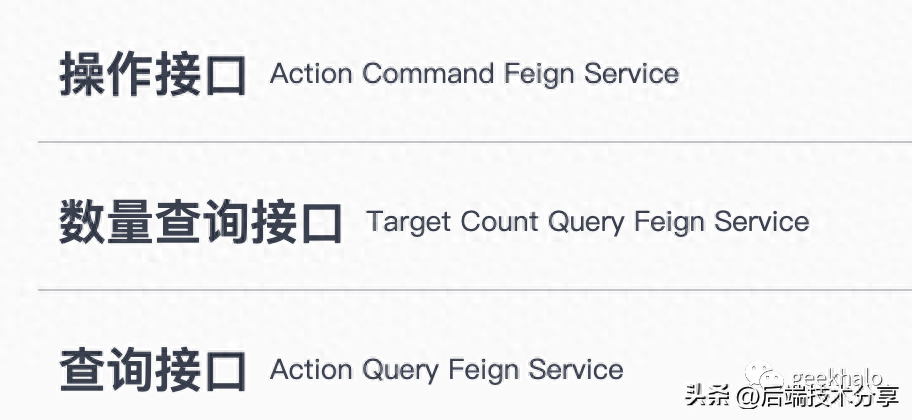The width and height of the screenshot is (912, 420).
Task: Click Service in Action Command row
Action: click(632, 74)
